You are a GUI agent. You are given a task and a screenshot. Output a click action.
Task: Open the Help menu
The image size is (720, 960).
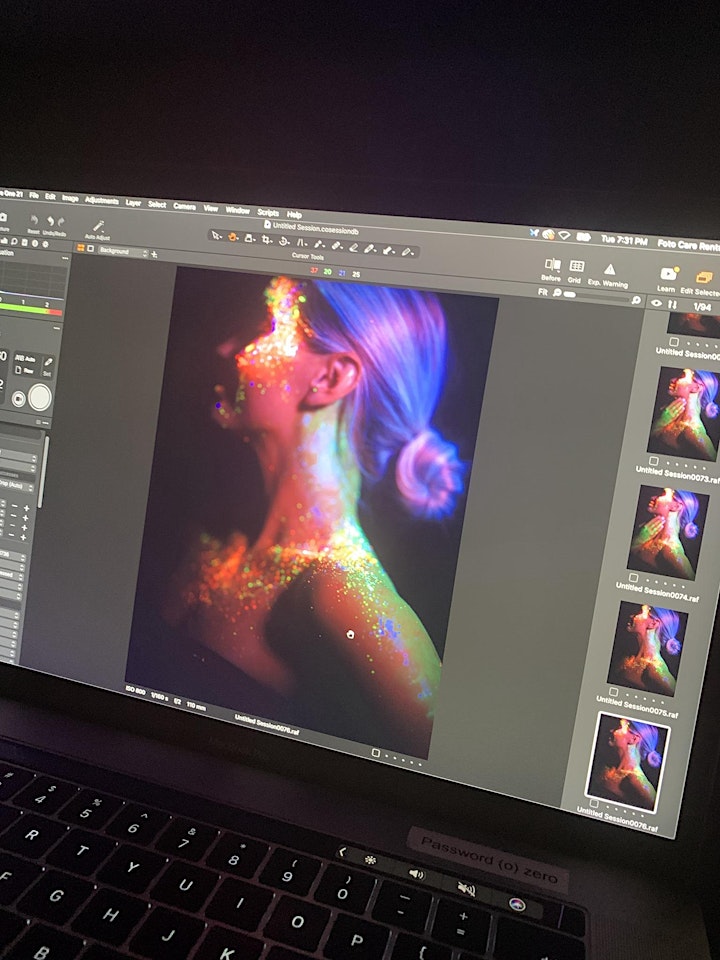[294, 214]
